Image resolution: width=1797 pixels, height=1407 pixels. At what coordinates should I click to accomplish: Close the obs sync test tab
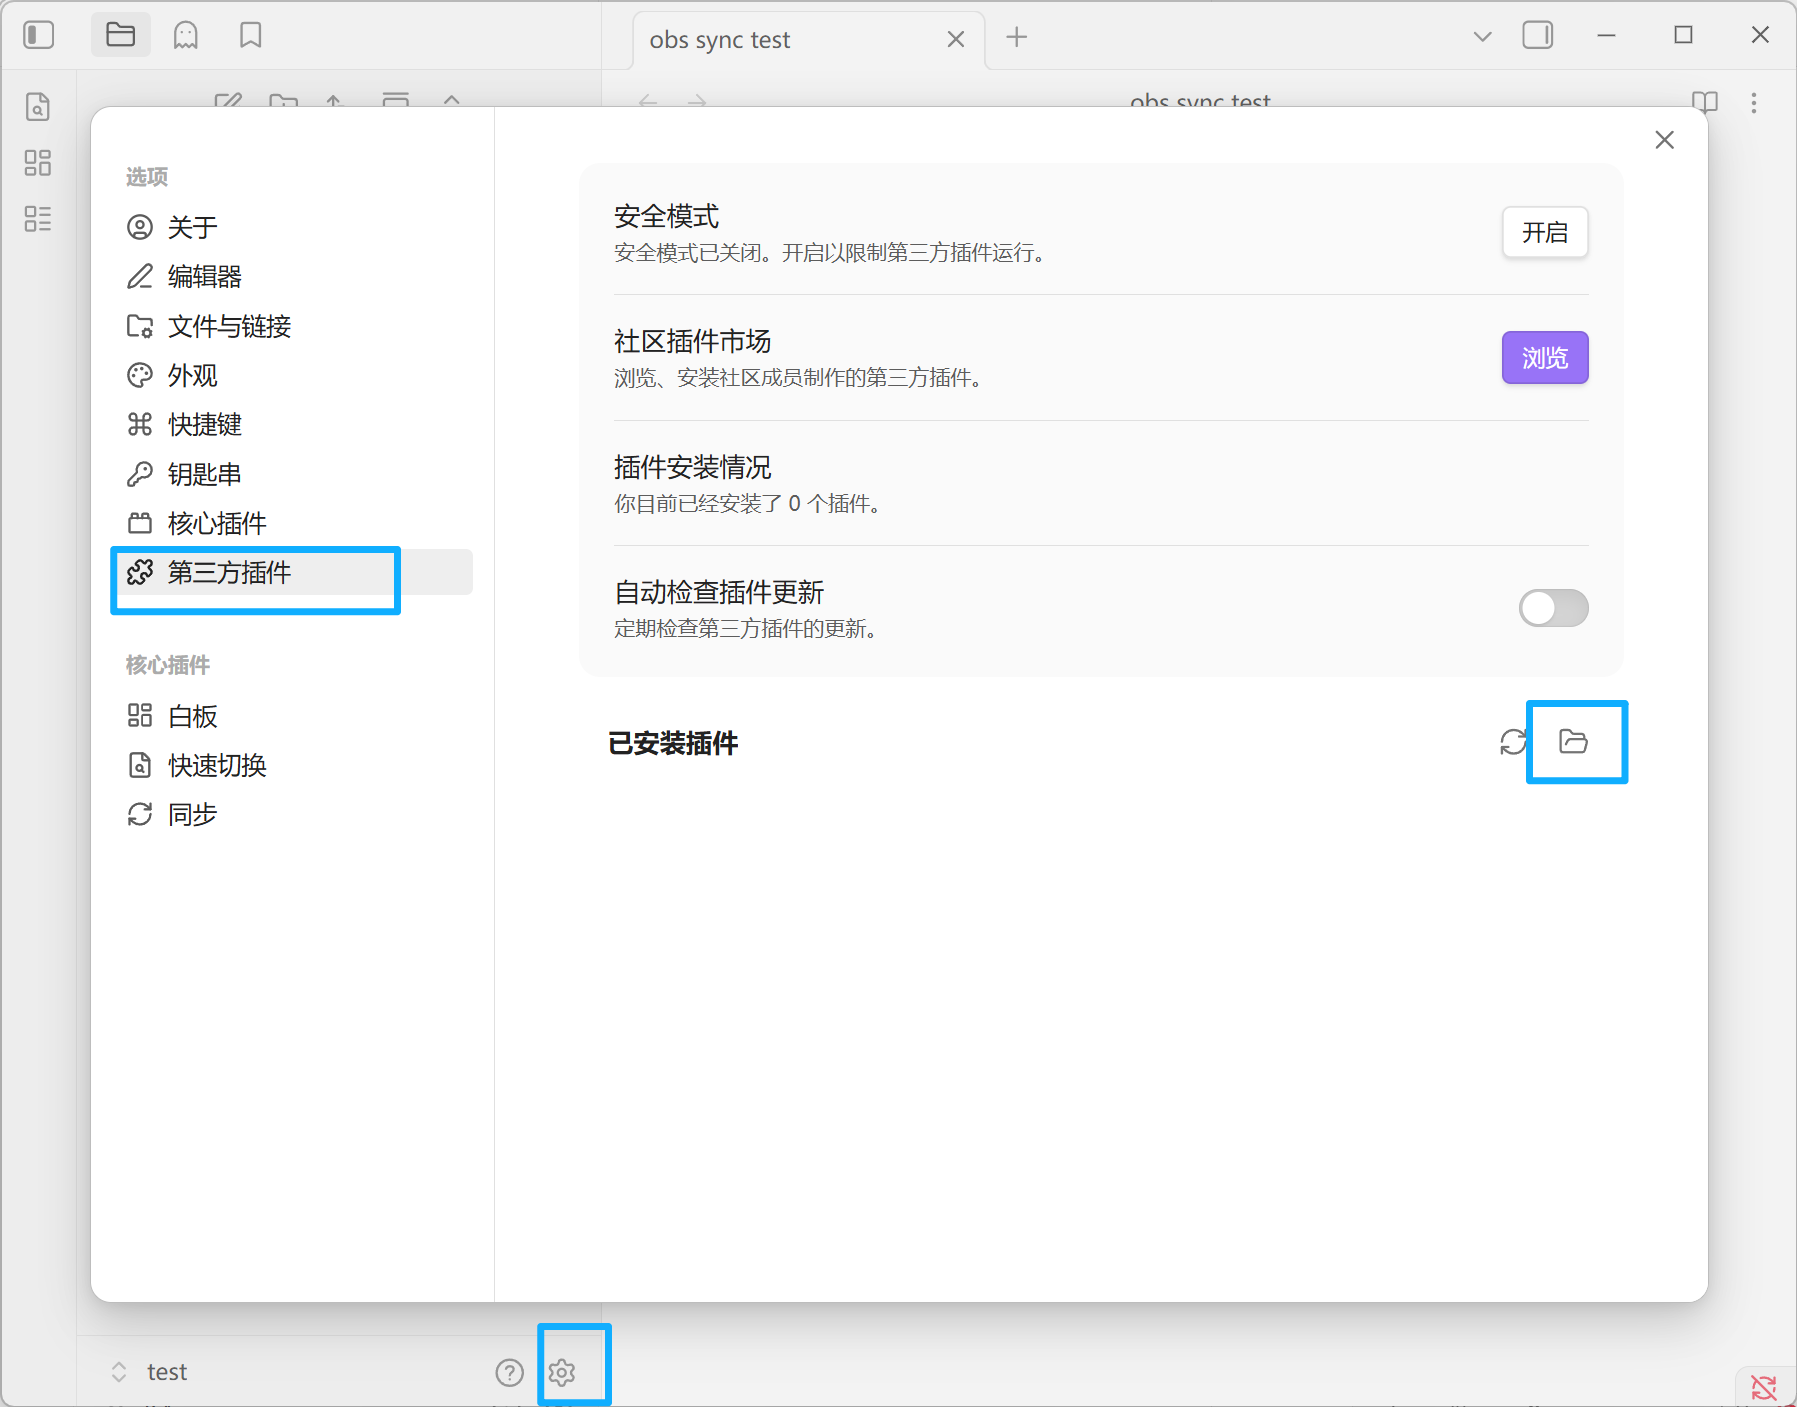[x=955, y=39]
